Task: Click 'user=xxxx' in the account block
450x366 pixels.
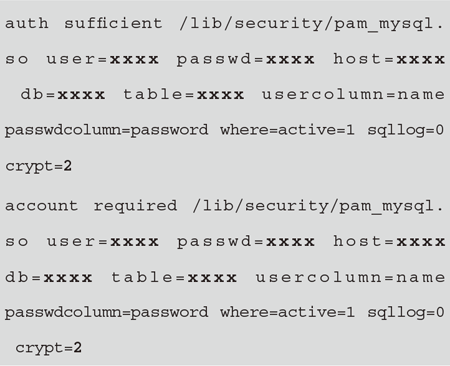Action: point(102,242)
